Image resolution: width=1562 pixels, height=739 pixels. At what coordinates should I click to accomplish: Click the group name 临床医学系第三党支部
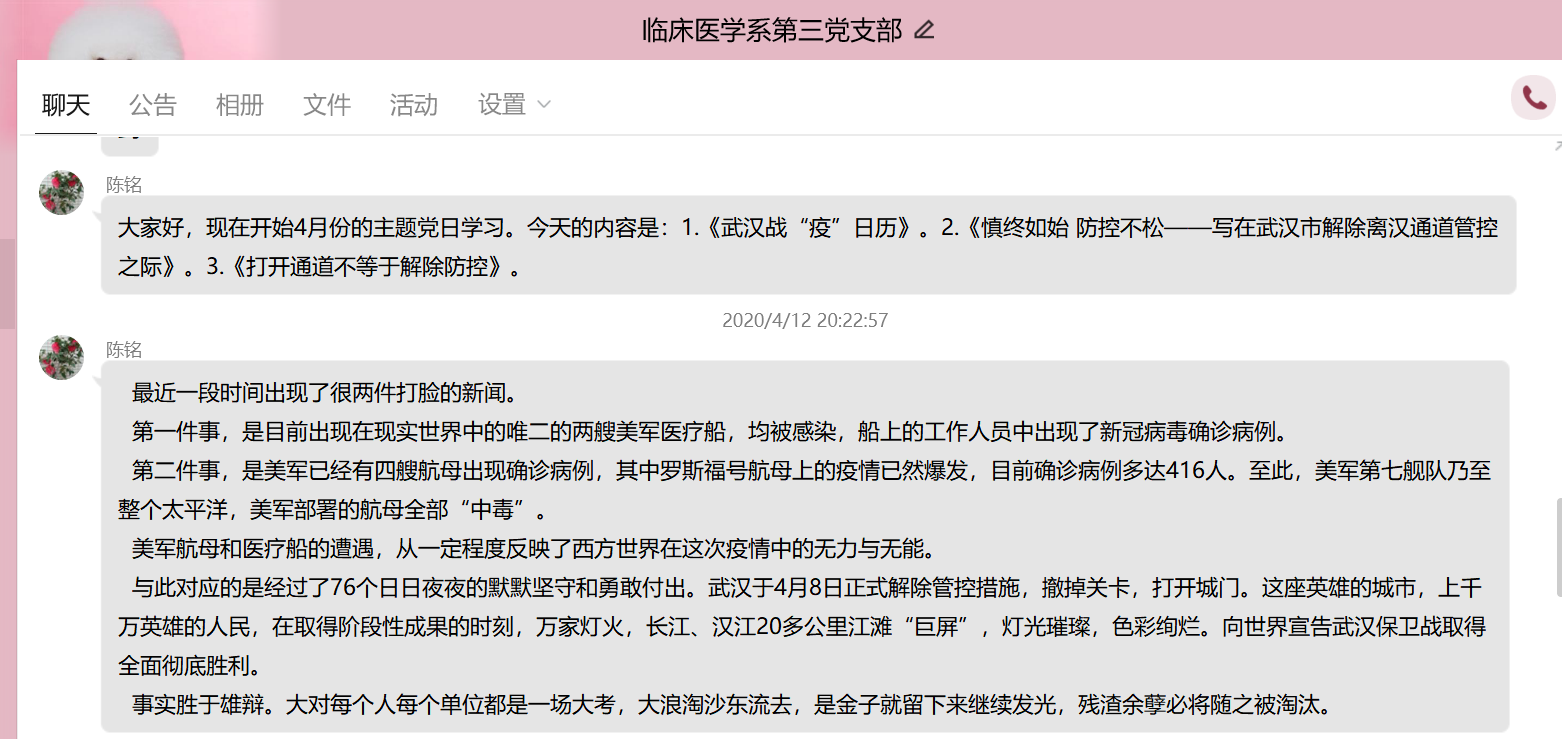[x=772, y=30]
